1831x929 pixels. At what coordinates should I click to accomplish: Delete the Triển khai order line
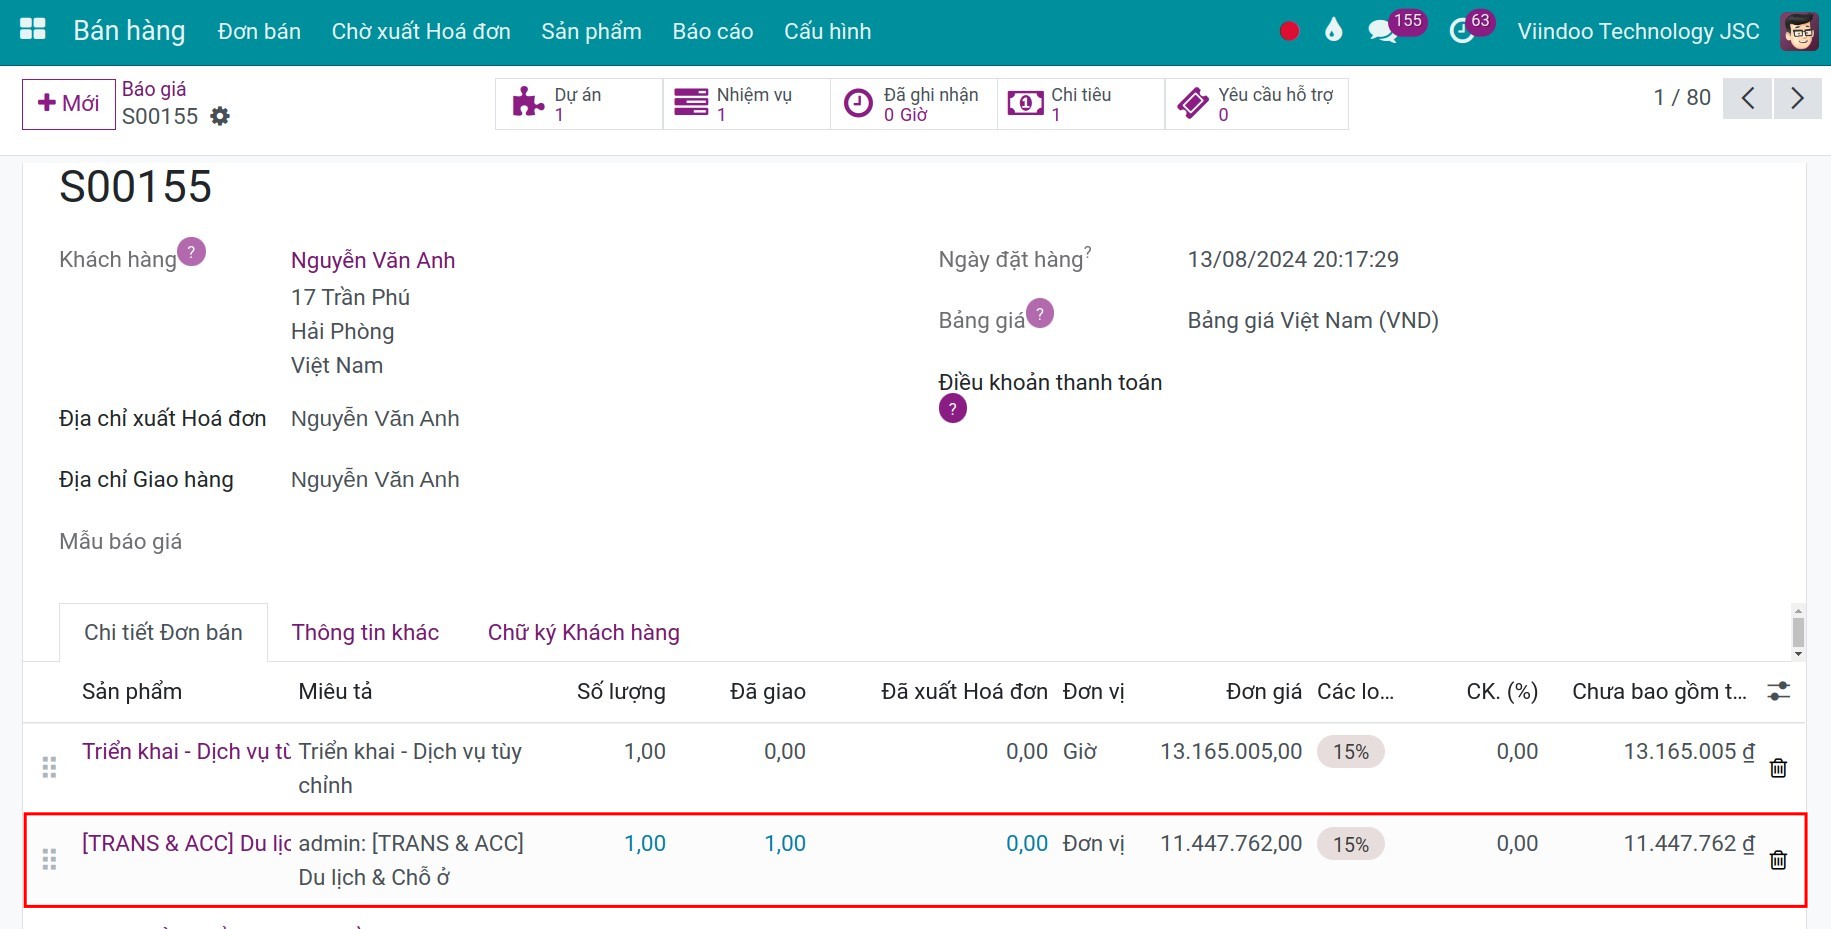tap(1778, 768)
